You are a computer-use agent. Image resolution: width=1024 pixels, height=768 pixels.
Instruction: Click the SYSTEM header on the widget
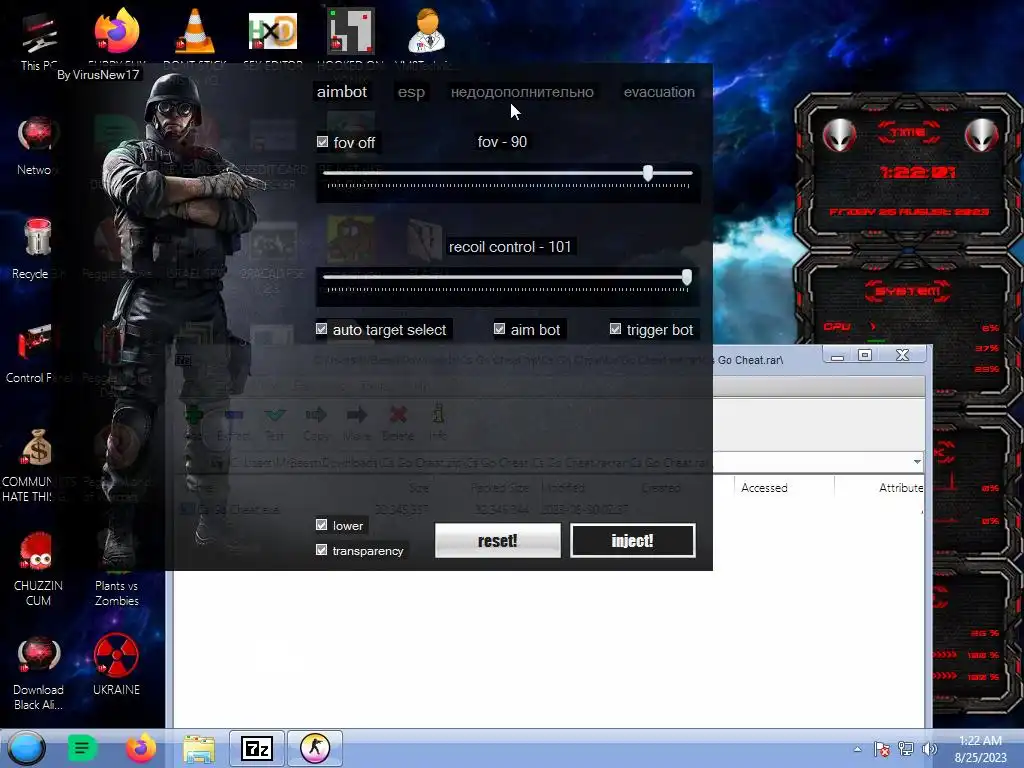click(908, 291)
